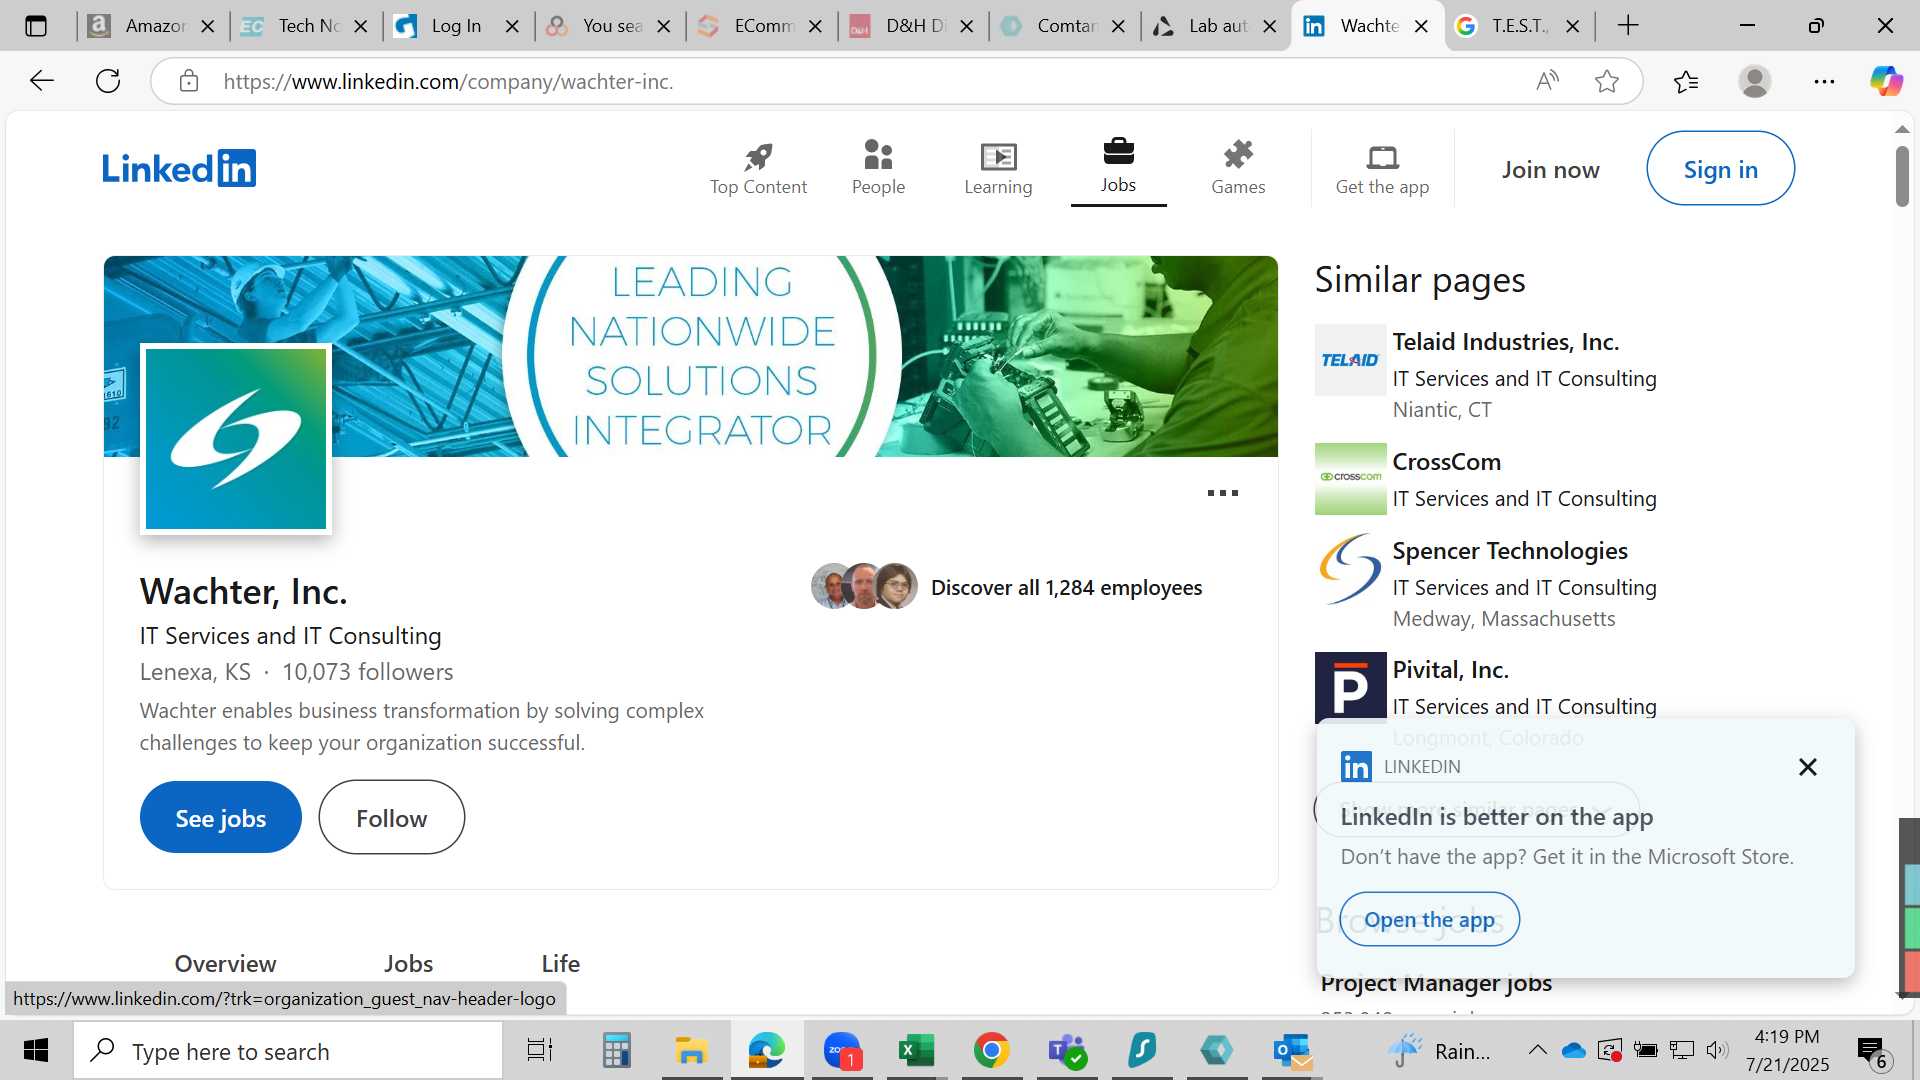The width and height of the screenshot is (1920, 1080).
Task: Open browser profile avatar icon
Action: [x=1755, y=81]
